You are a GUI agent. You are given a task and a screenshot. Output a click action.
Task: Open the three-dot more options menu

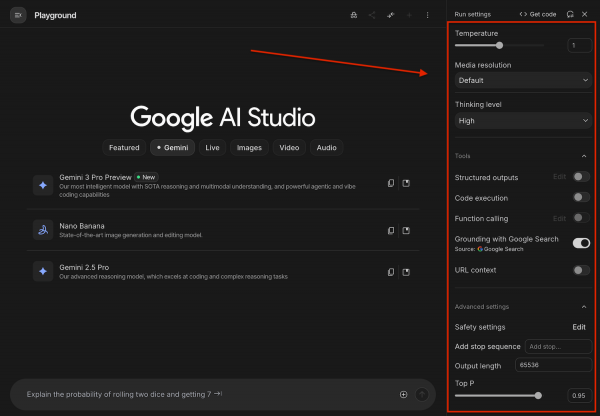click(x=427, y=15)
